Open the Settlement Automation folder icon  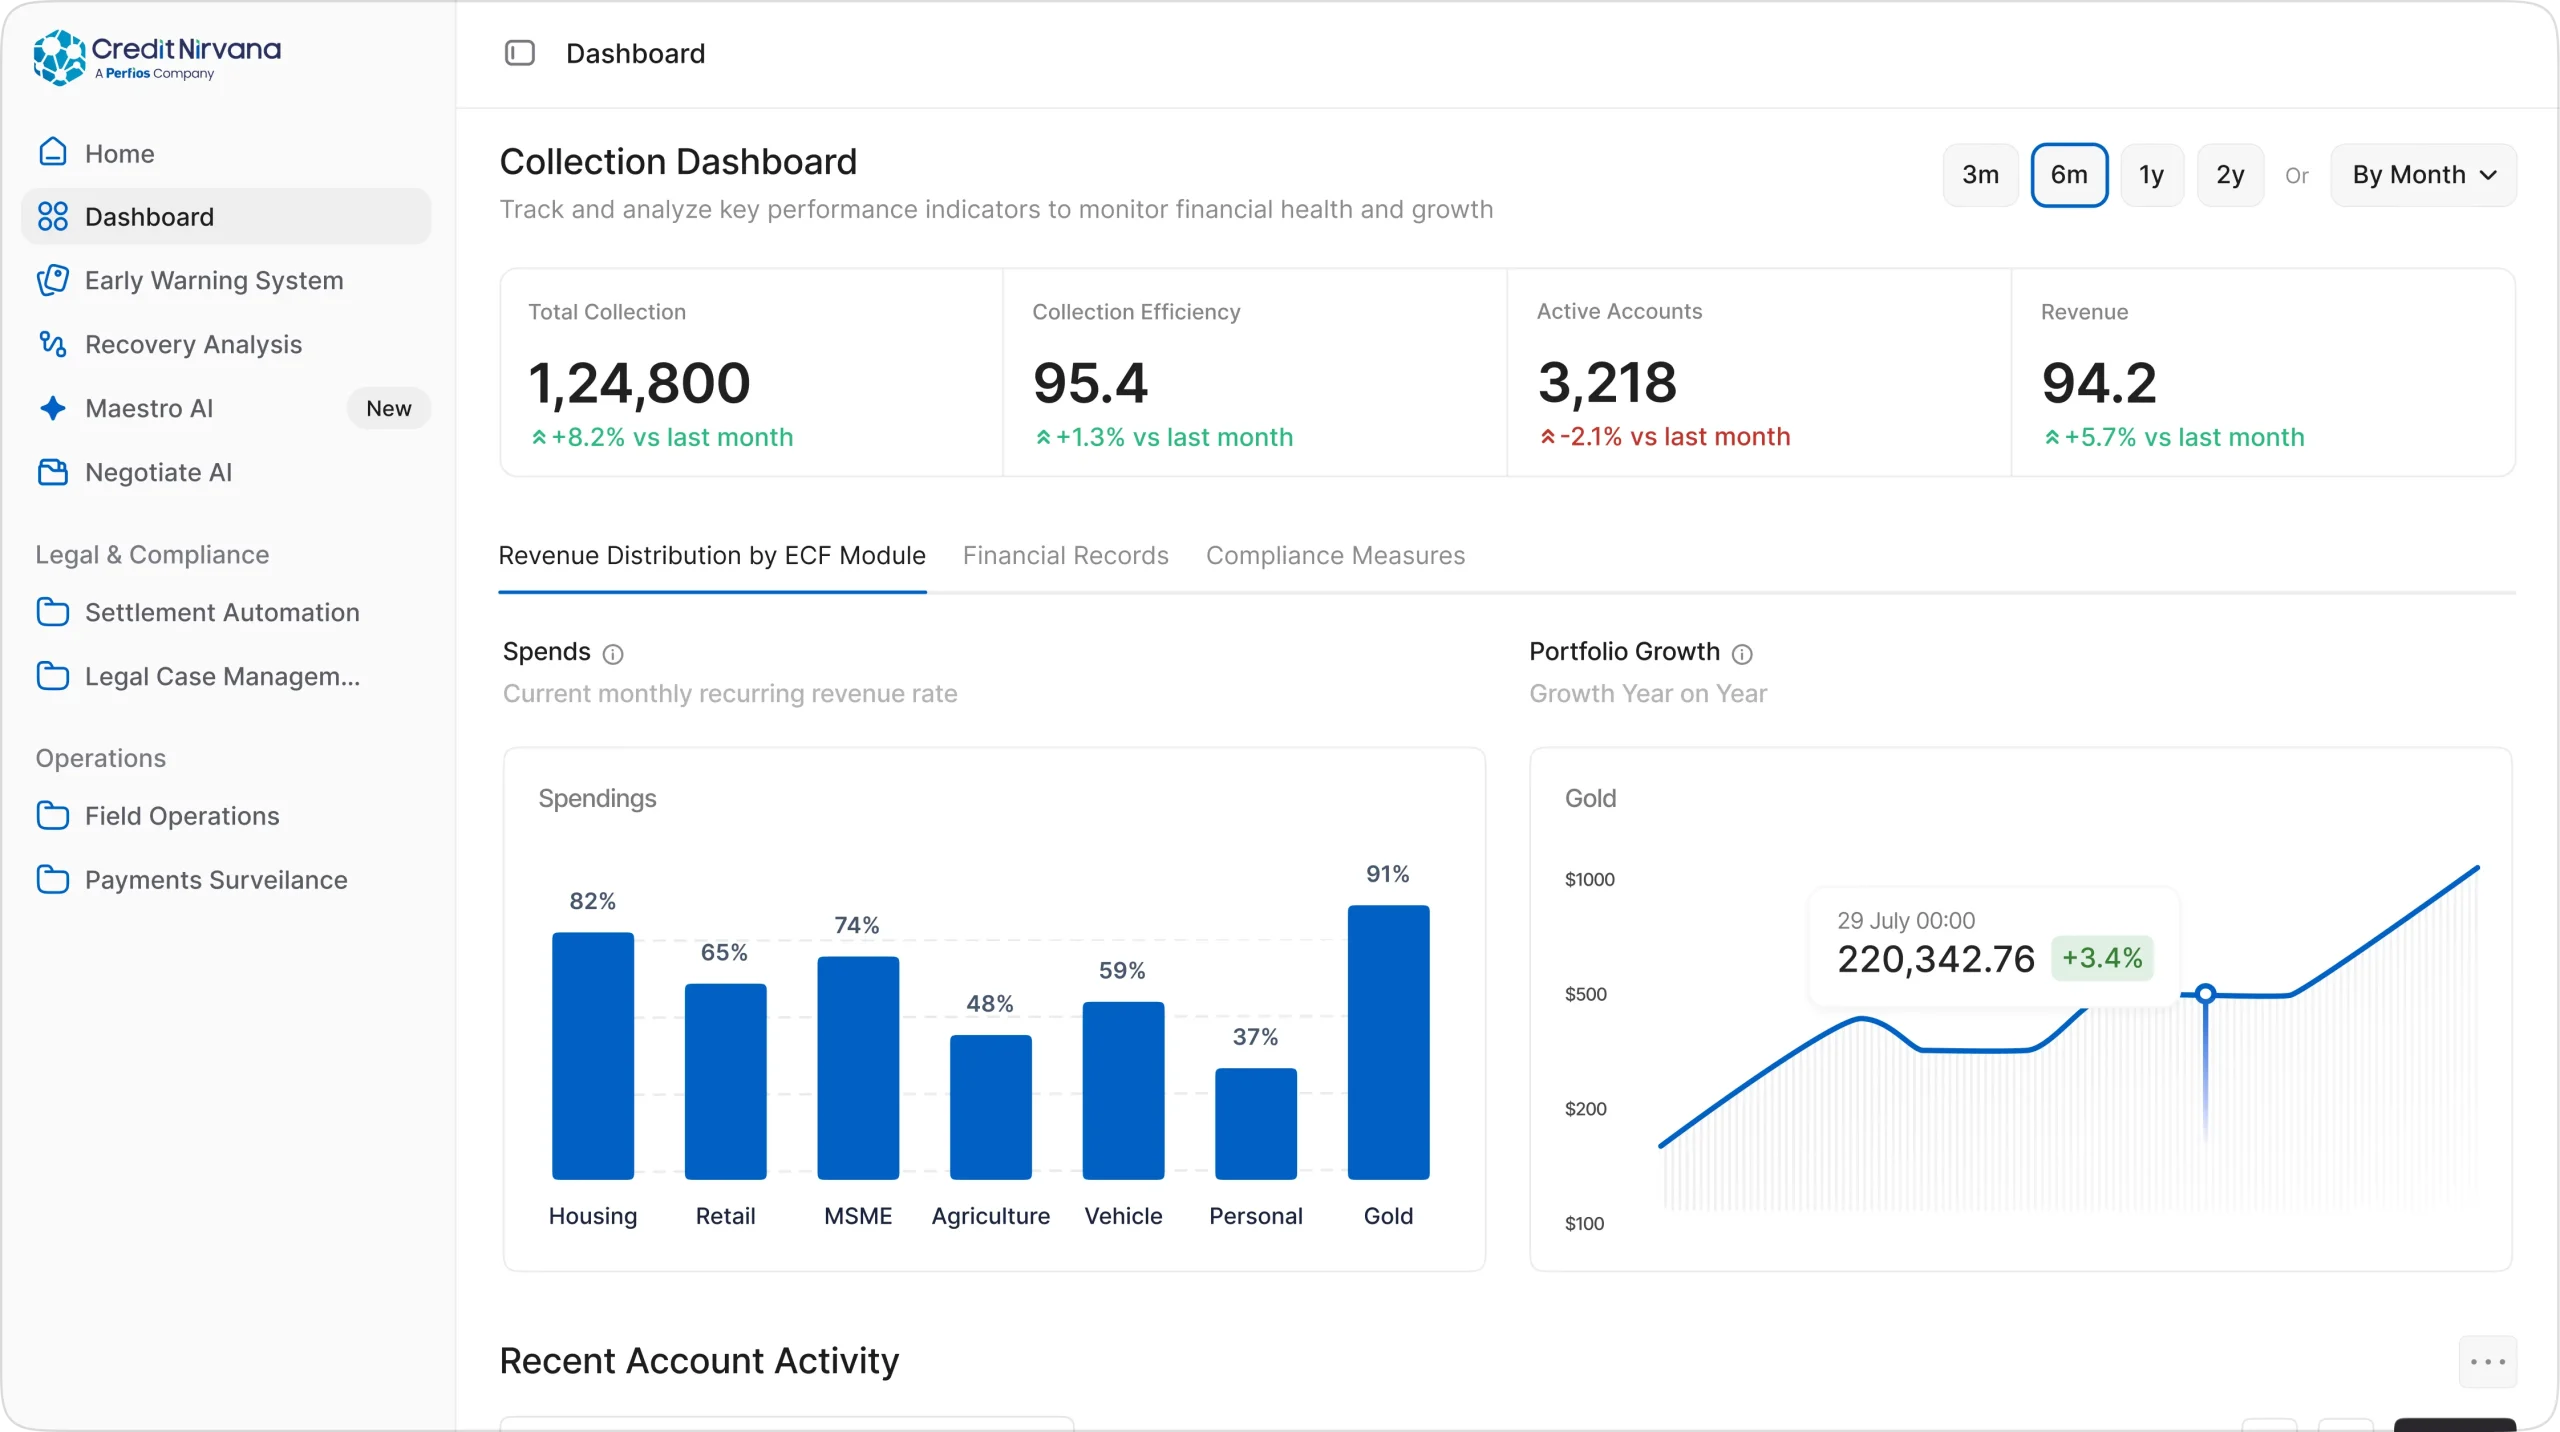[53, 612]
